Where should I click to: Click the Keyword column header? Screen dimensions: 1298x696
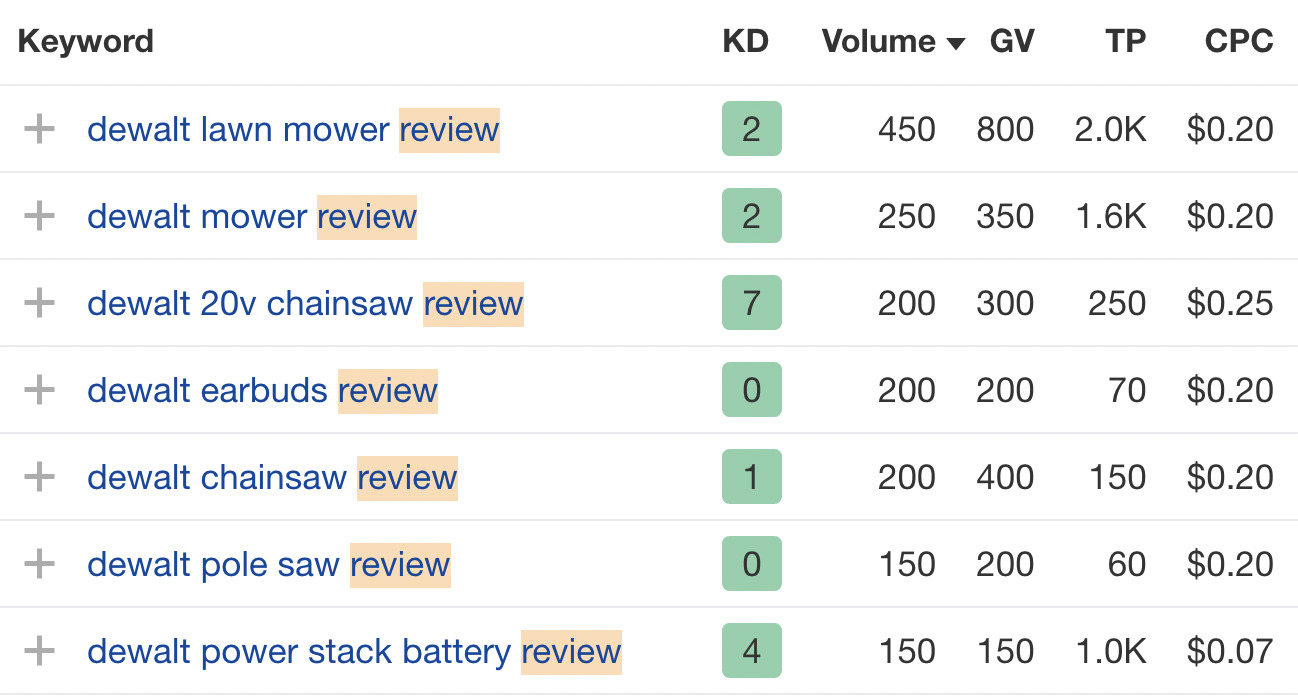click(85, 42)
